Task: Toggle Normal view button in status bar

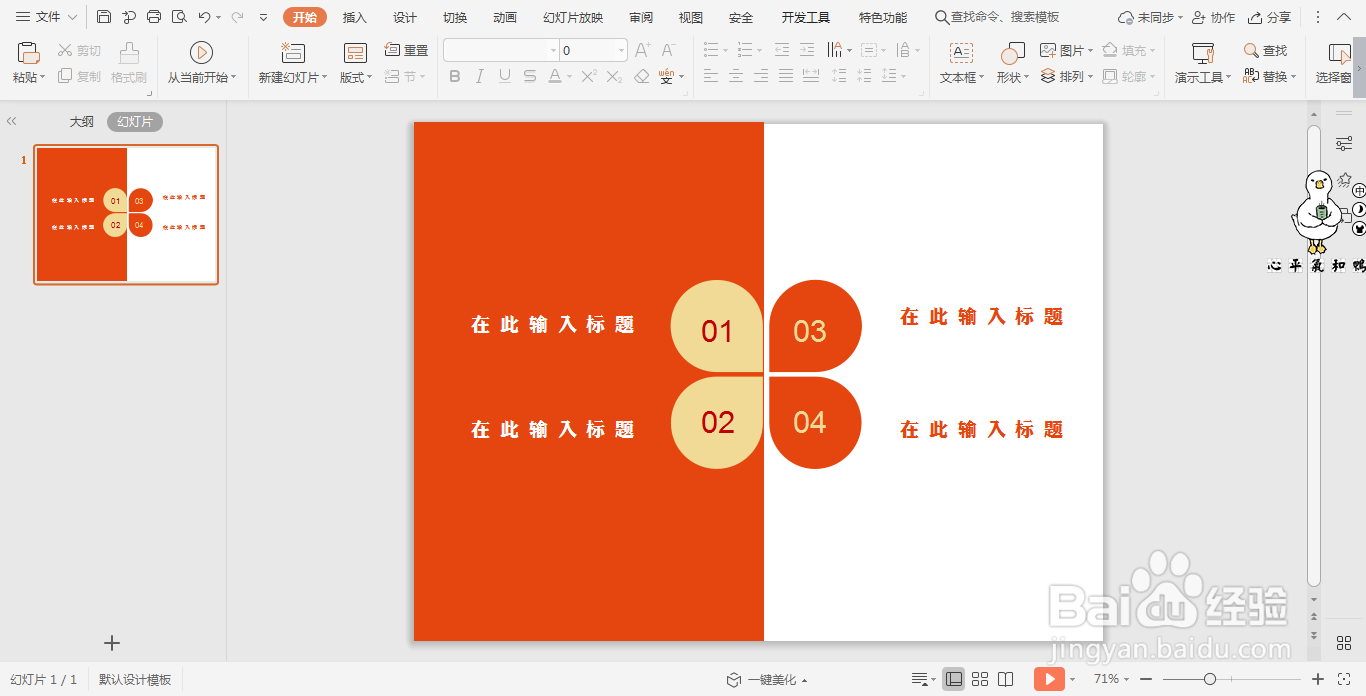Action: point(954,679)
